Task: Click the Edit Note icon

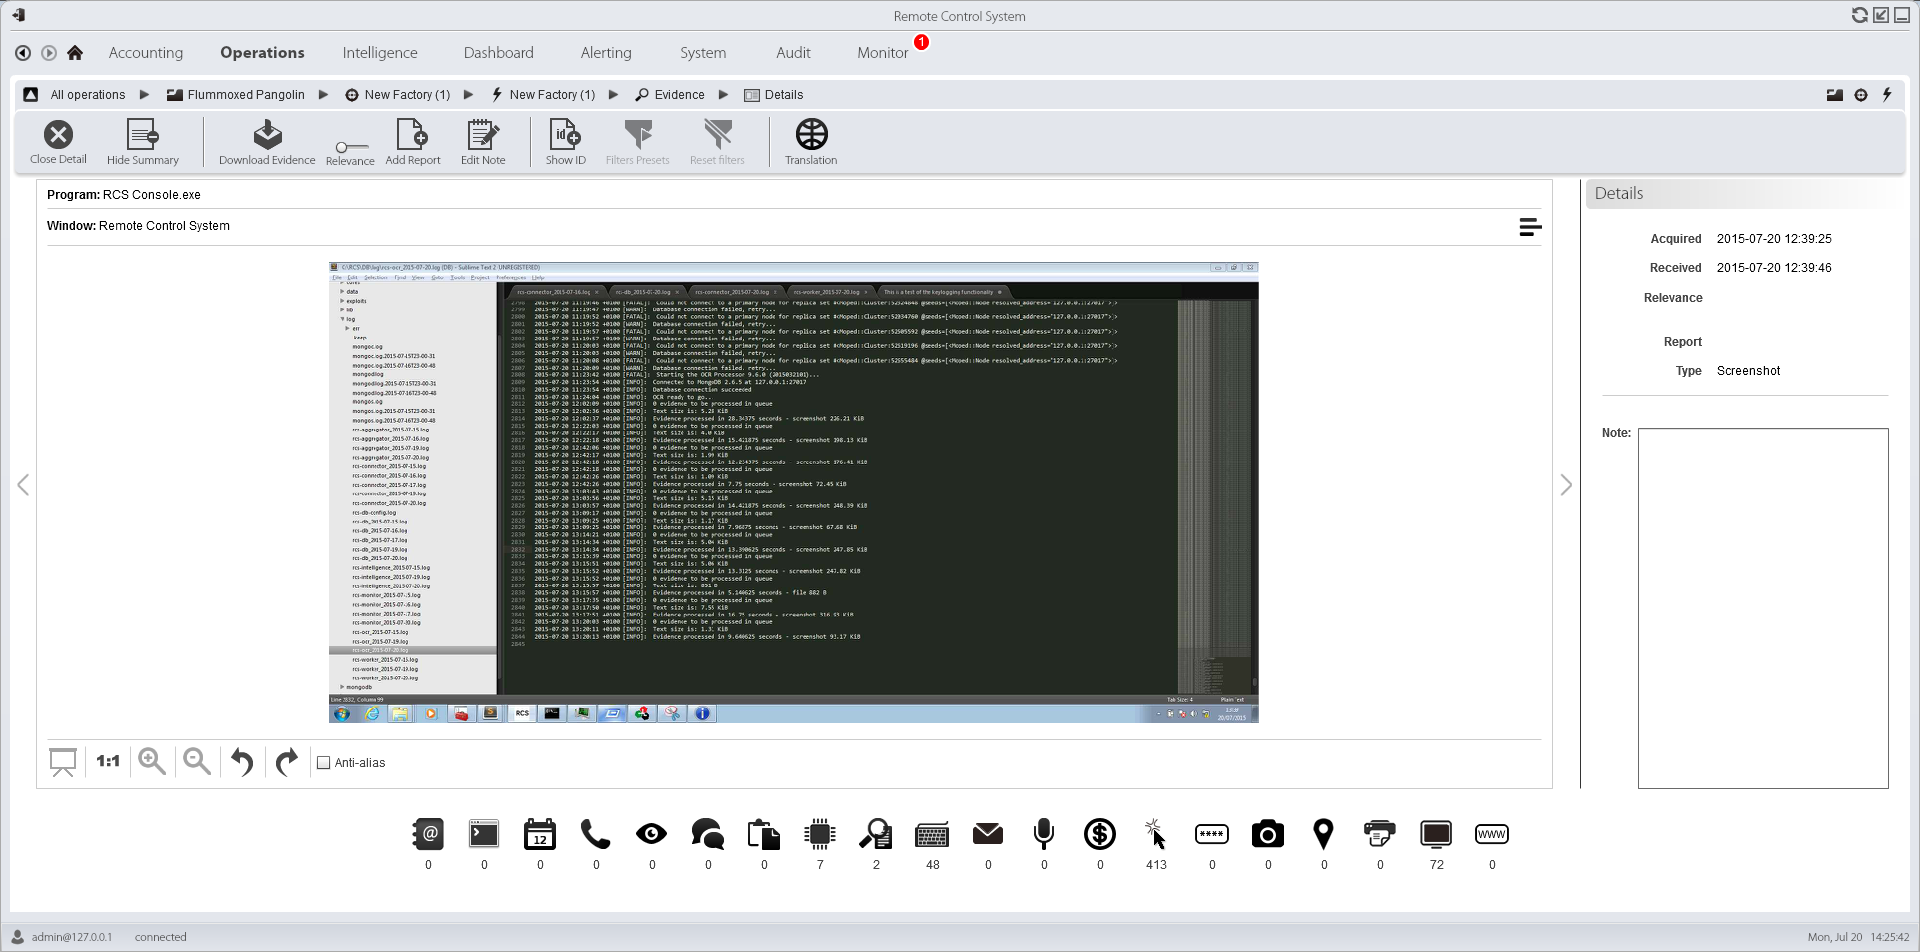Action: tap(483, 136)
